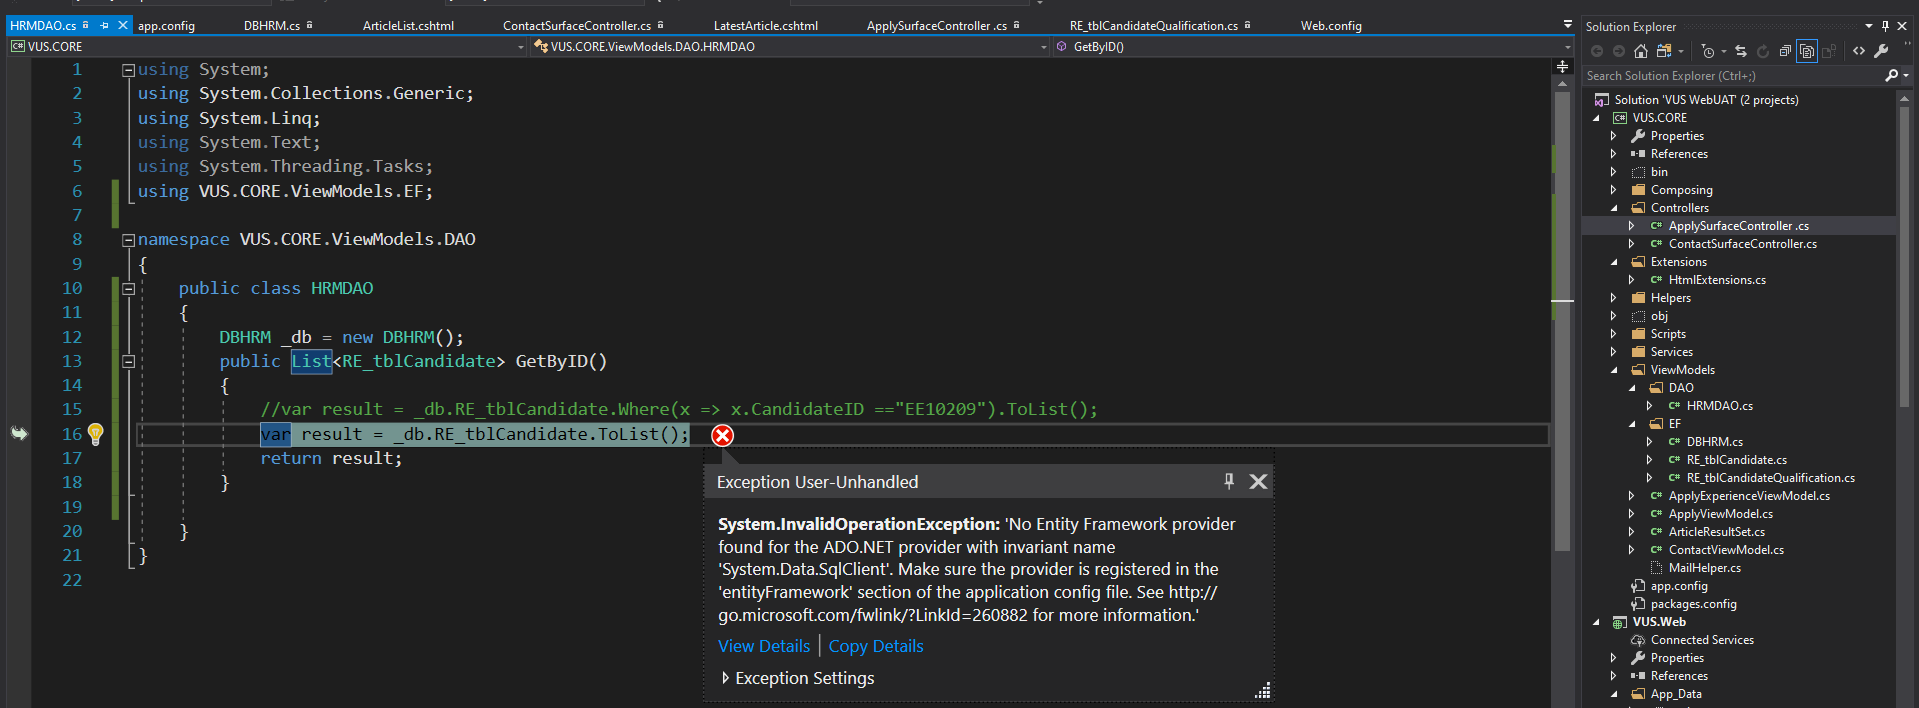Switch to the app.config tab

point(166,26)
